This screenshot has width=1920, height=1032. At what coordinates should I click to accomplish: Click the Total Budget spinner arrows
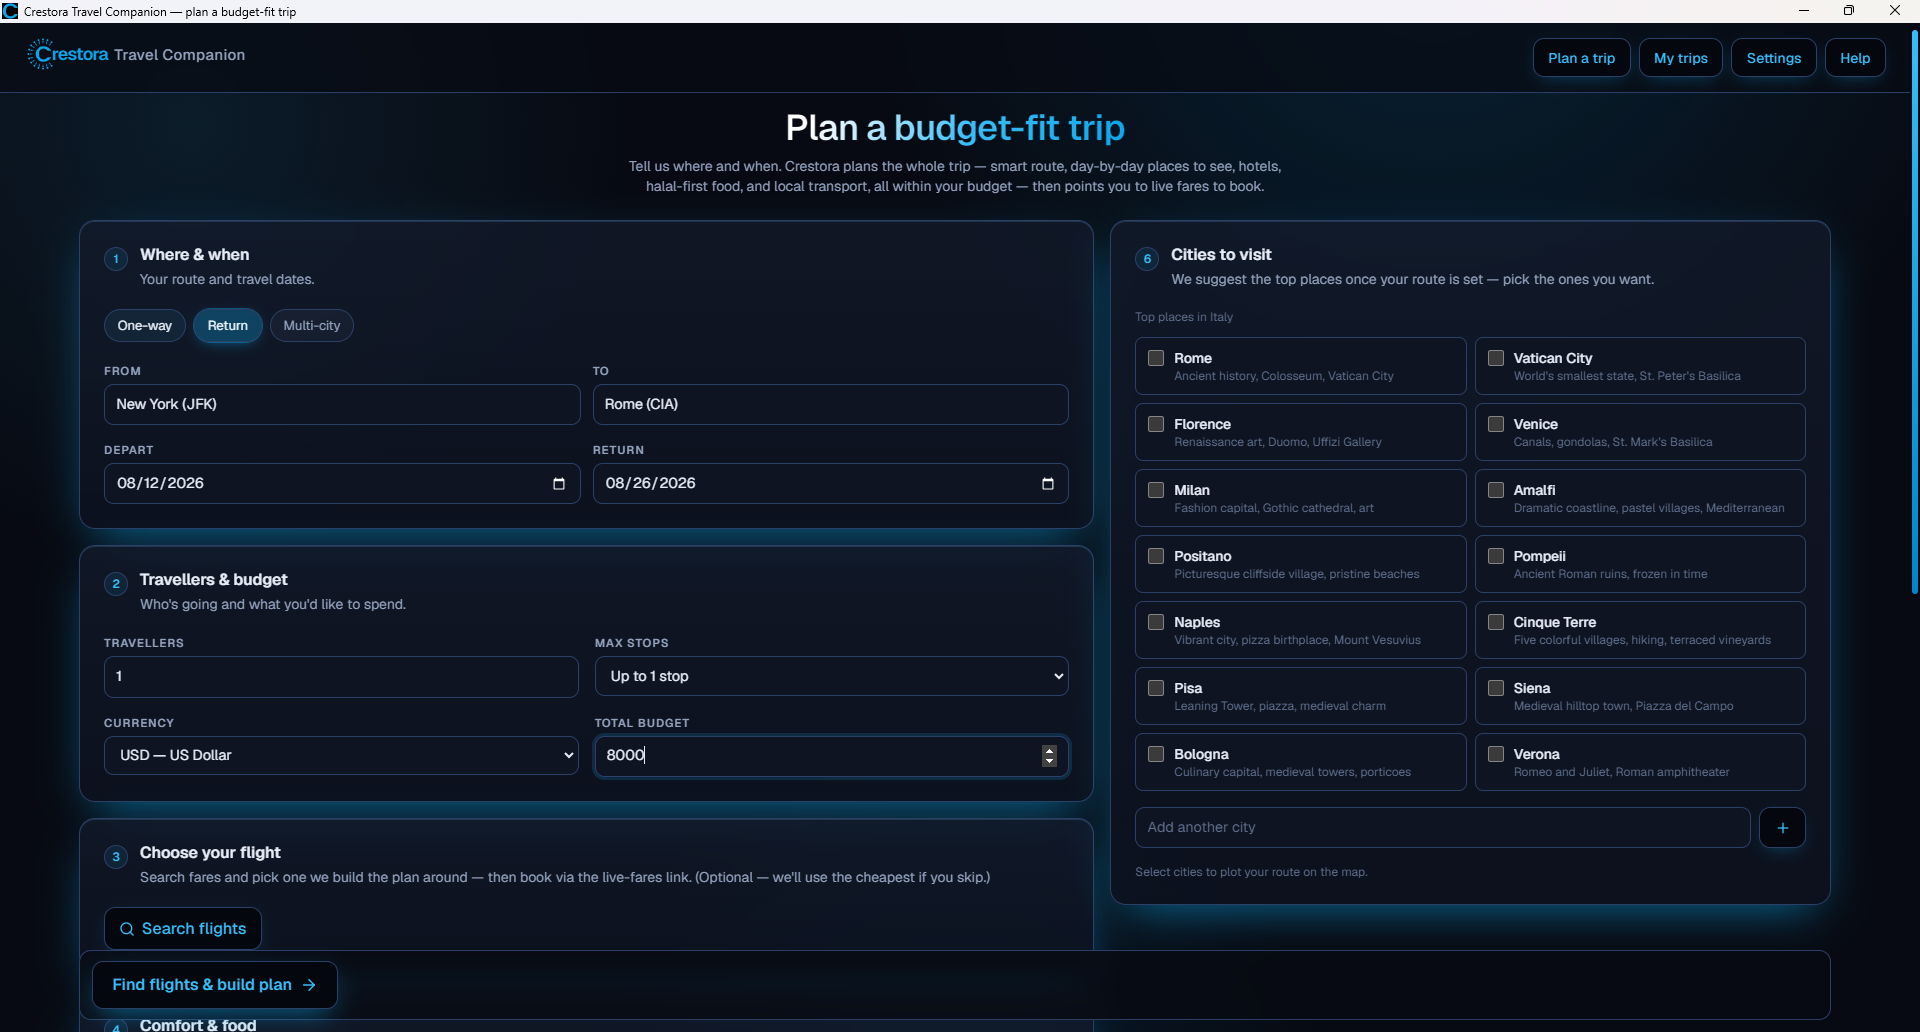pos(1049,756)
